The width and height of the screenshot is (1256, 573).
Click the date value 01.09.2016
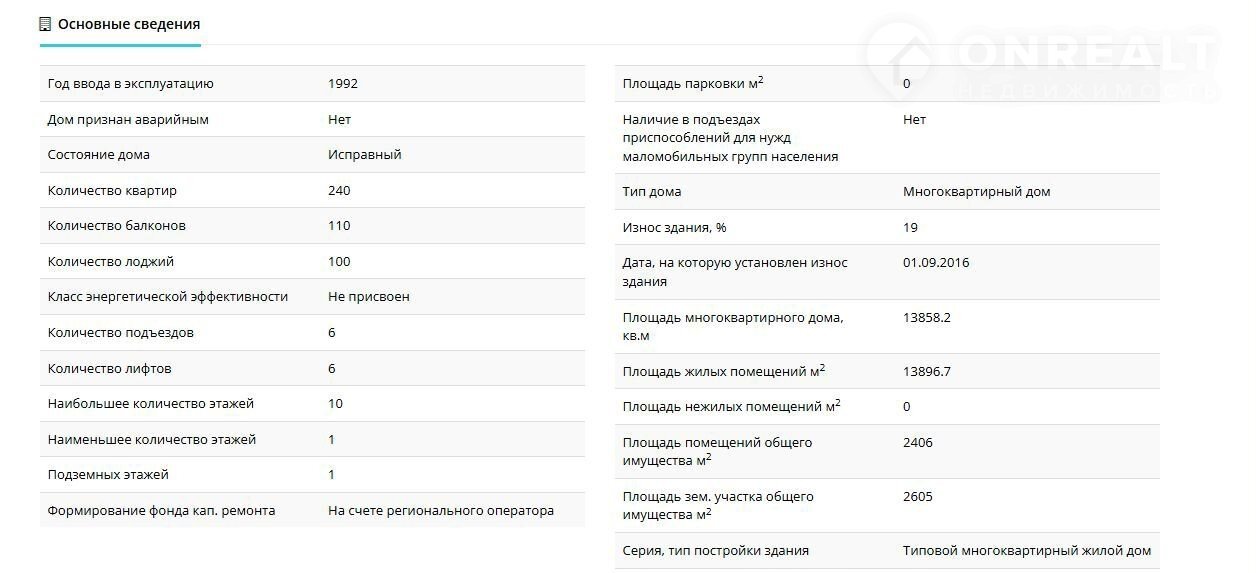coord(935,263)
